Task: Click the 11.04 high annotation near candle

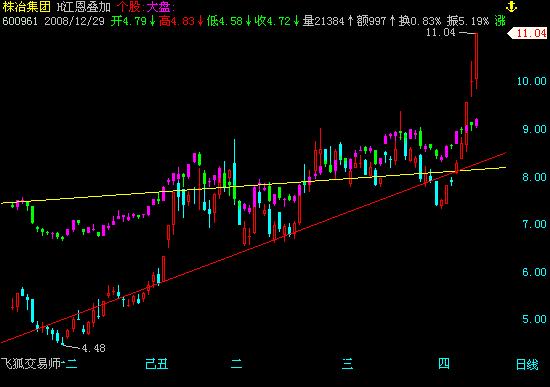Action: tap(441, 33)
